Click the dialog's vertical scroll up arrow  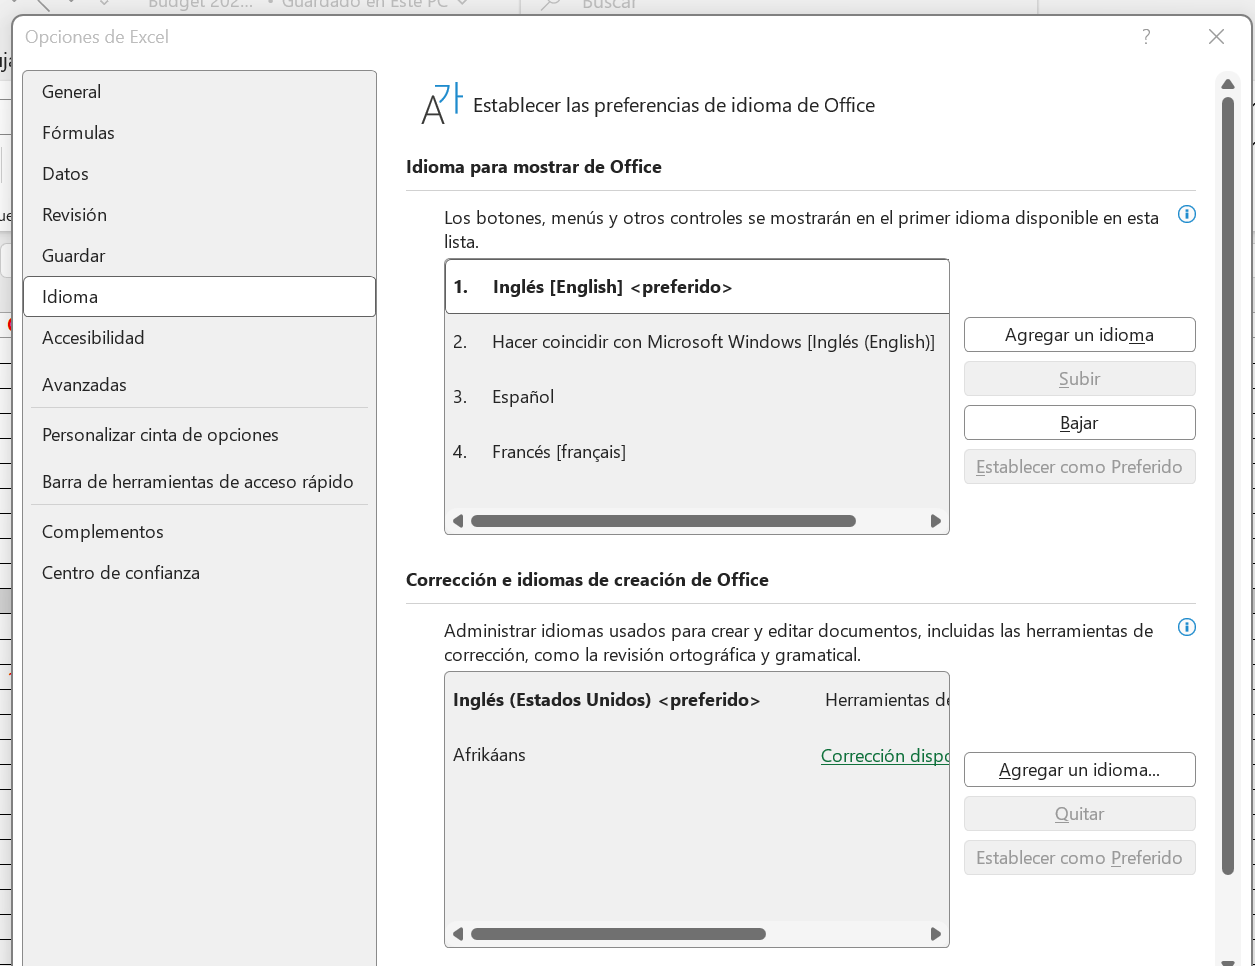point(1228,84)
